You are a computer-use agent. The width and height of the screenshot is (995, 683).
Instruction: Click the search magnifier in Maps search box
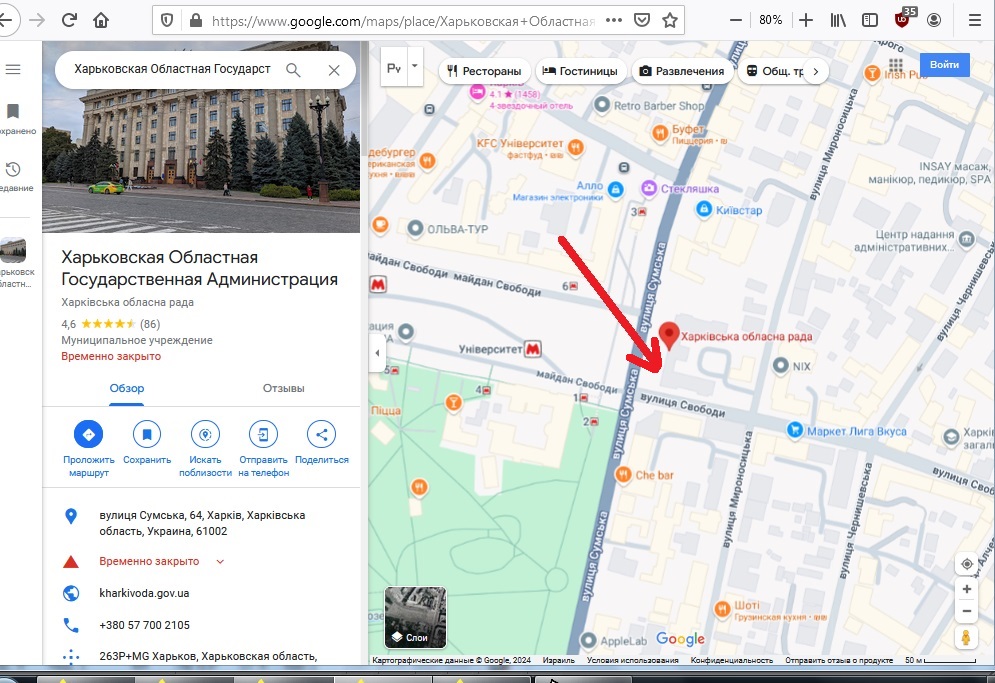point(293,70)
